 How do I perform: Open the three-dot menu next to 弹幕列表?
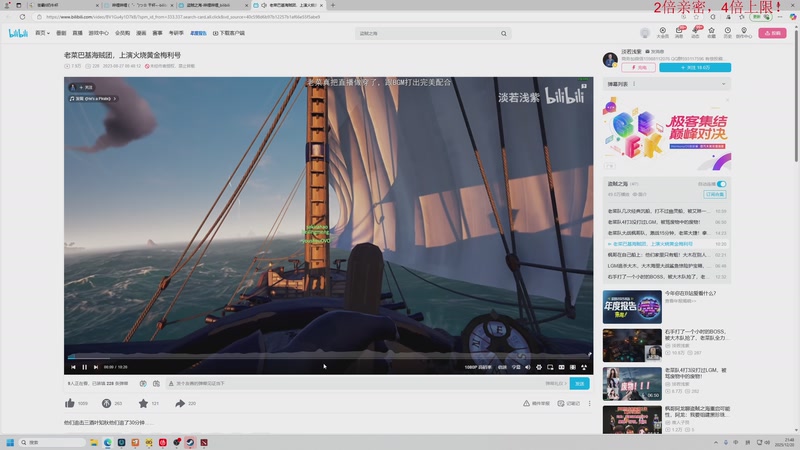click(634, 84)
